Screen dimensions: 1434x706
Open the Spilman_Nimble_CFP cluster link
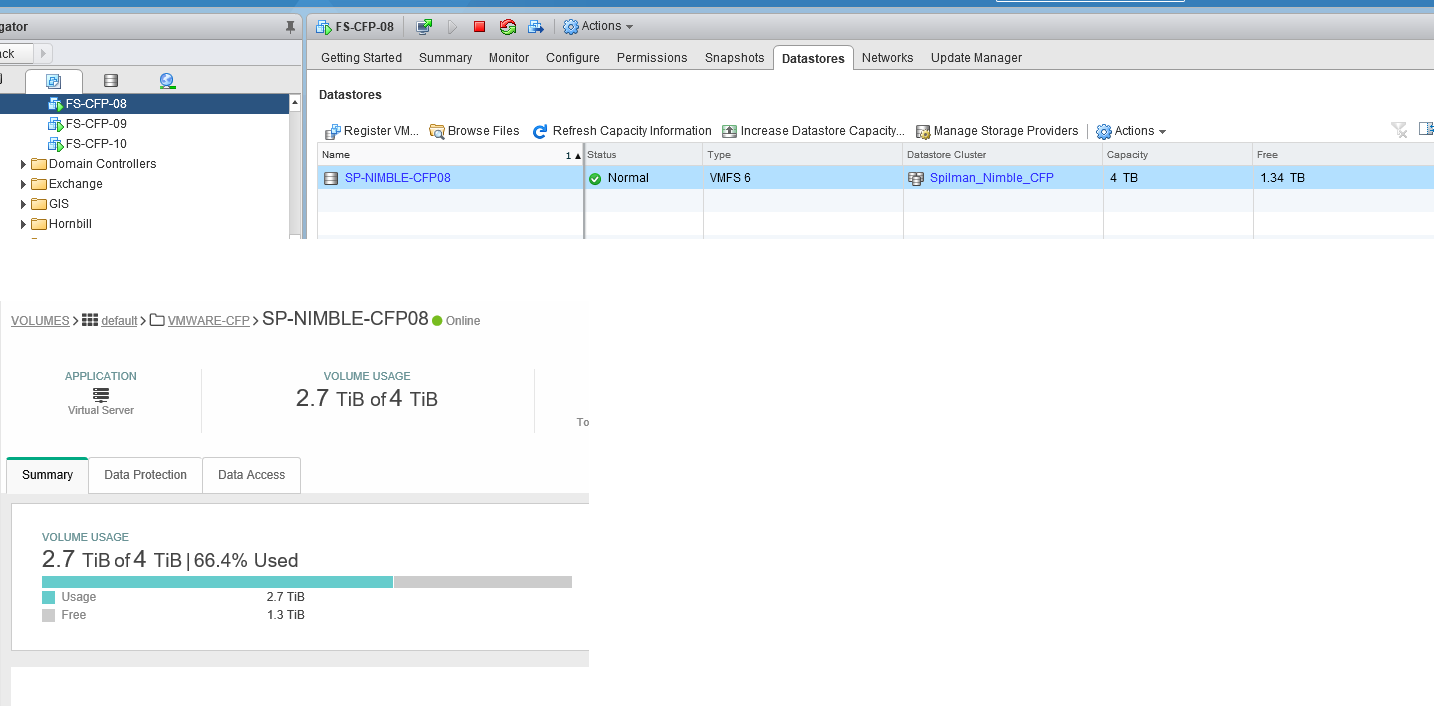pos(992,178)
